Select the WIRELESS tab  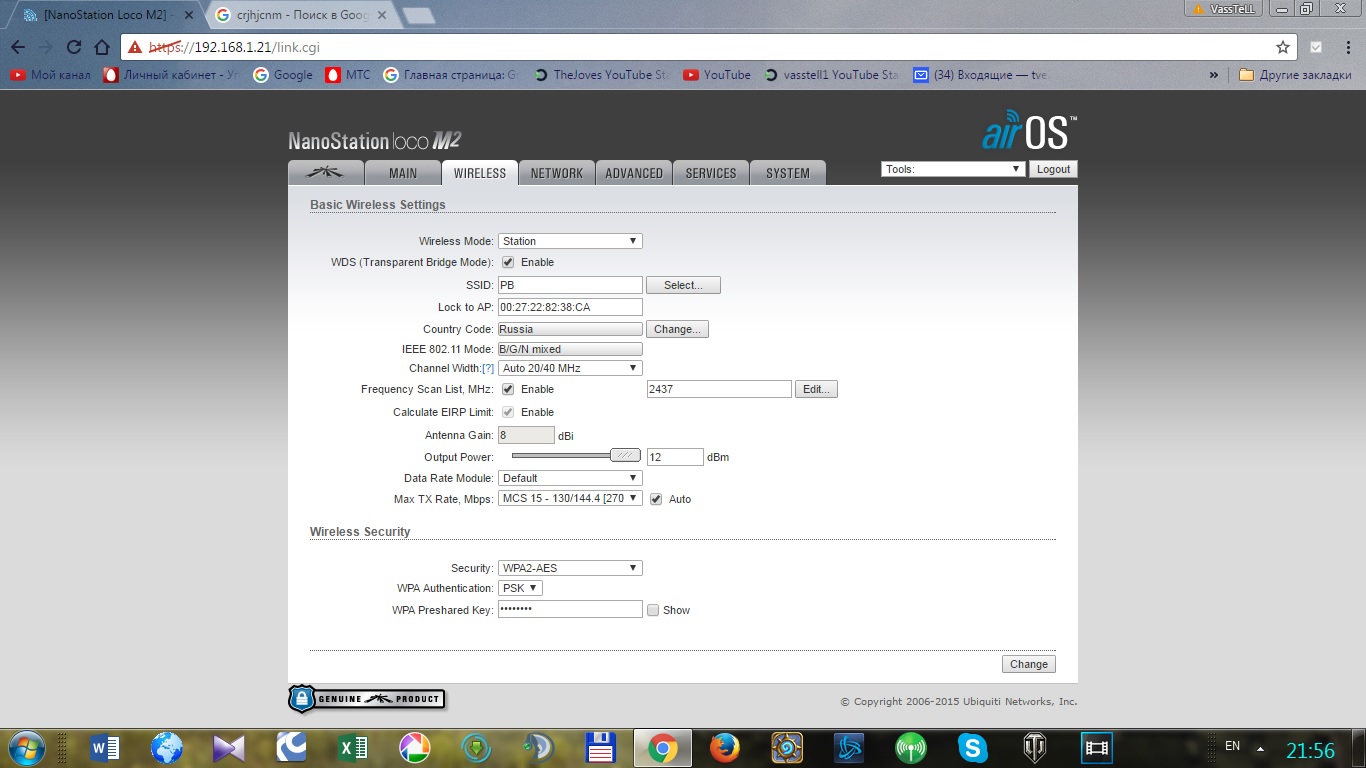pyautogui.click(x=480, y=172)
